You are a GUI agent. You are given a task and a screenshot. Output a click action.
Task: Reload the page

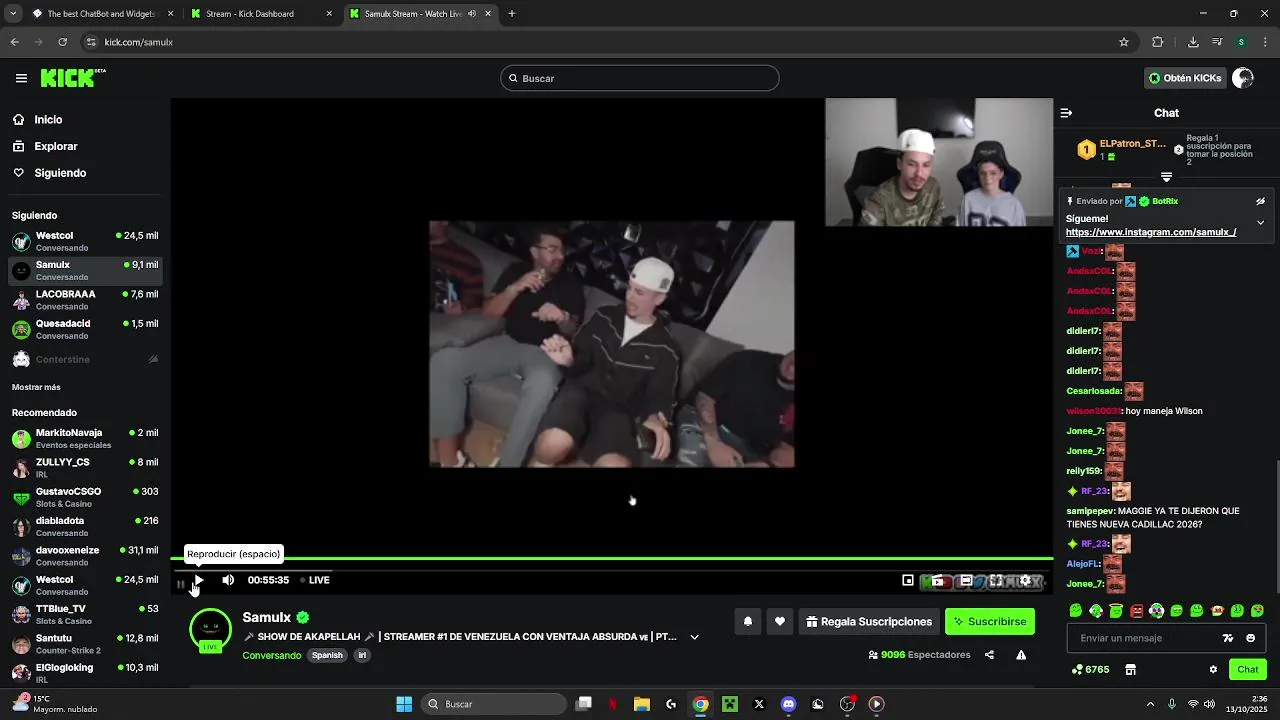(62, 42)
